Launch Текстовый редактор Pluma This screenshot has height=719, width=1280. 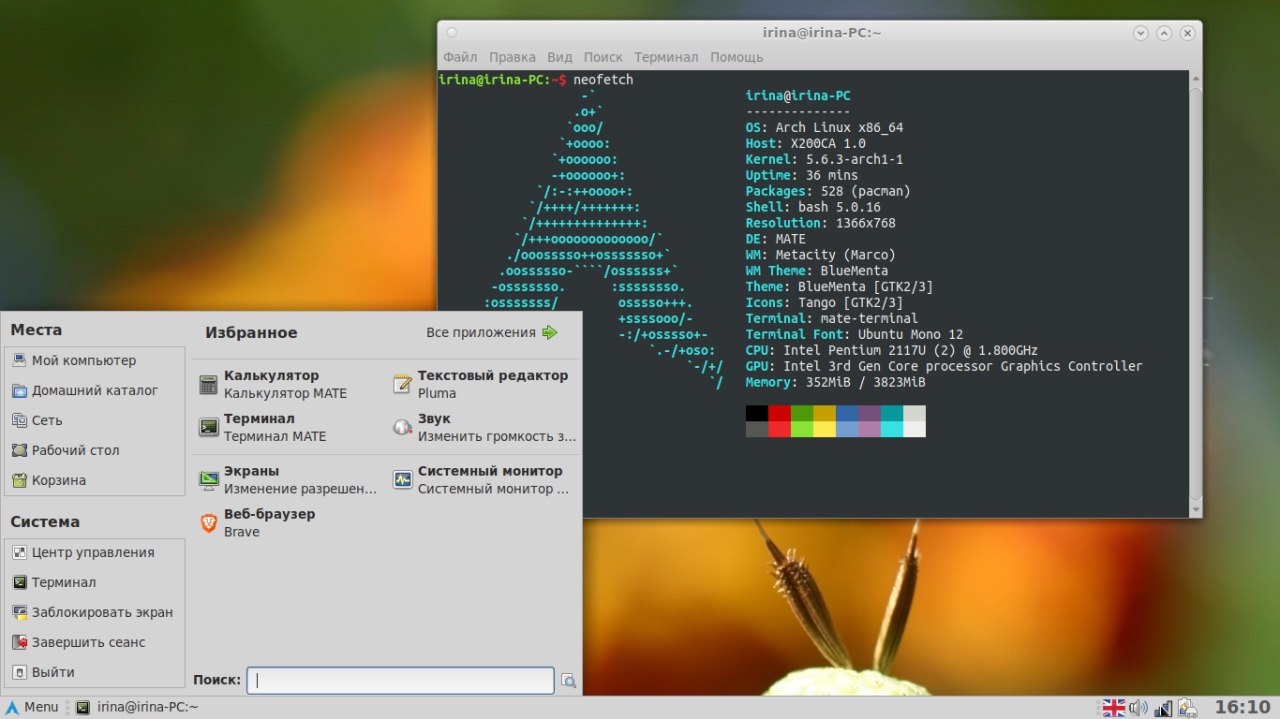(483, 384)
